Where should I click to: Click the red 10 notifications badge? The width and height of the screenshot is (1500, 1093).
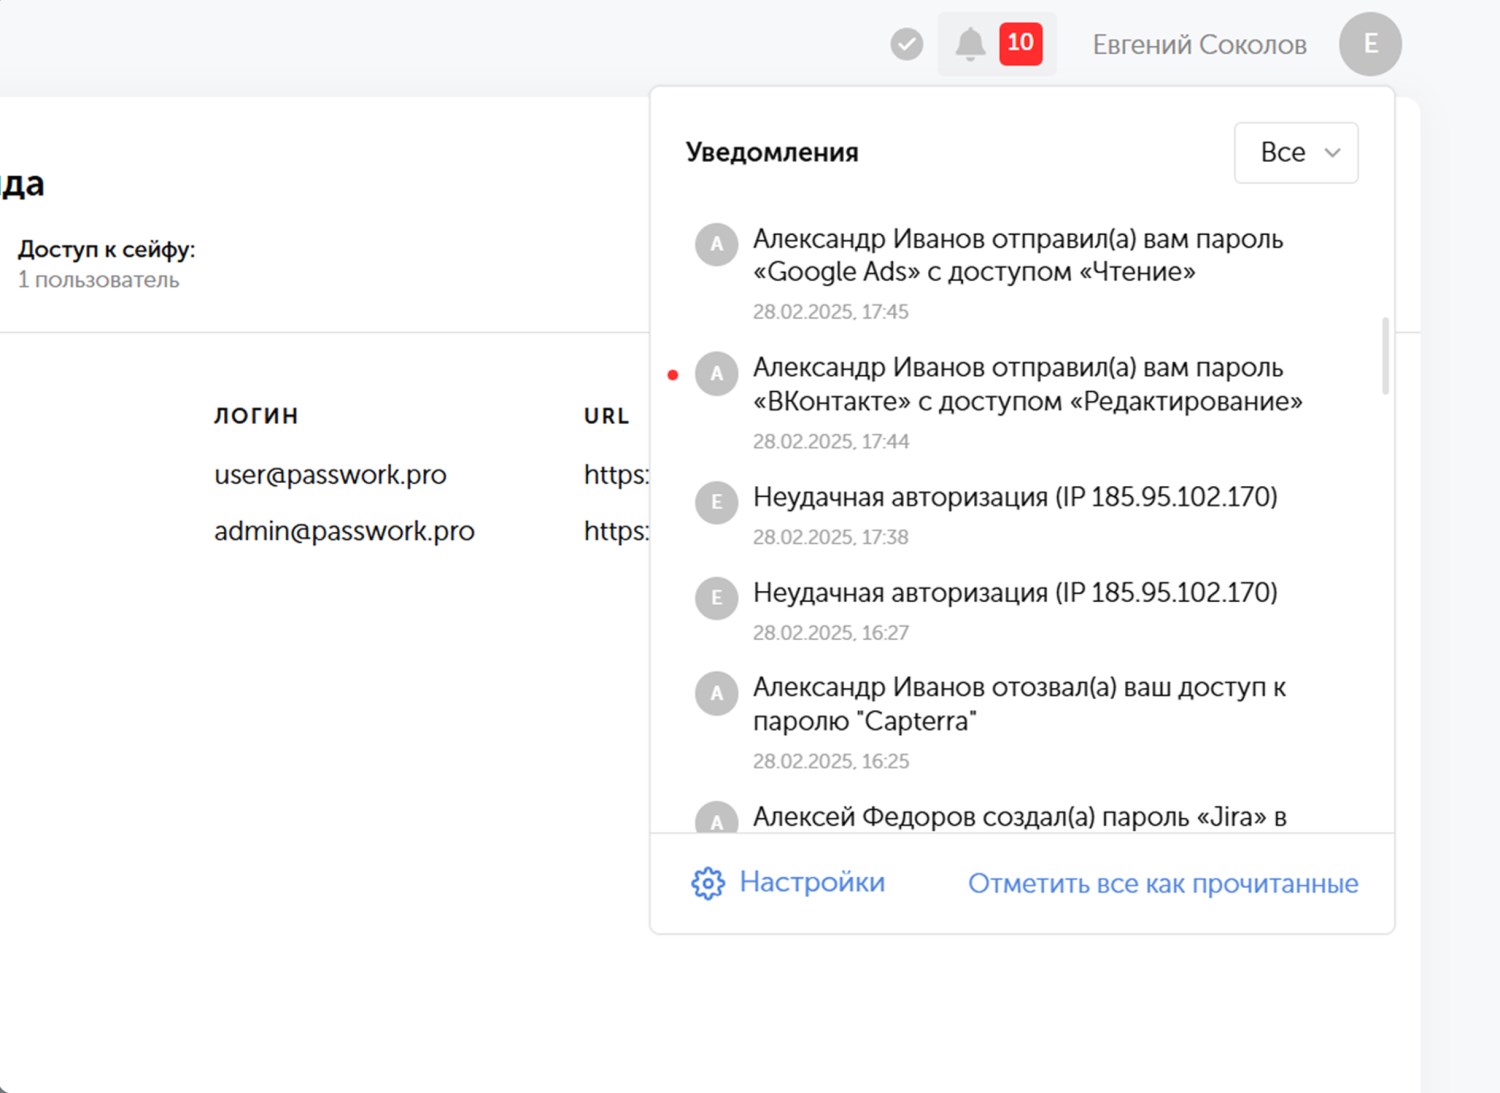coord(1020,43)
